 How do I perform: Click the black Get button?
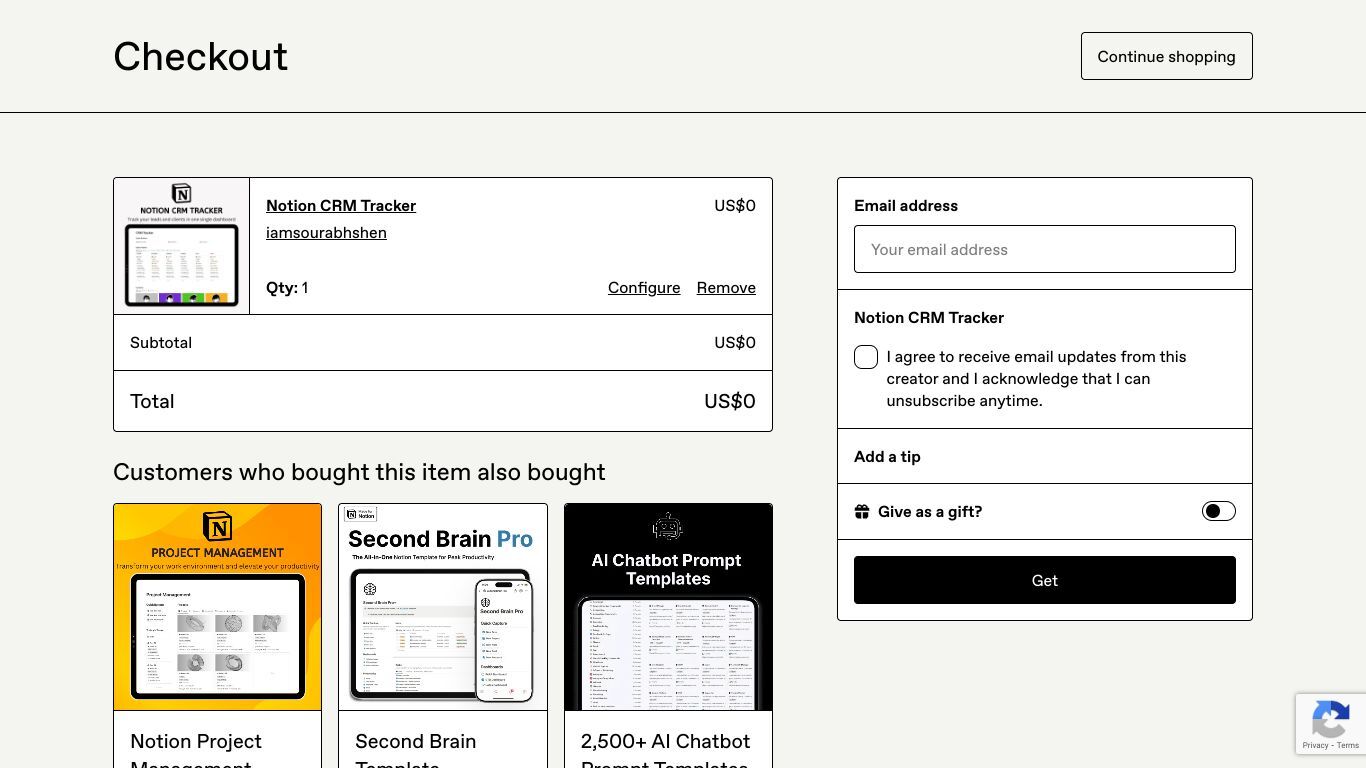click(1044, 580)
